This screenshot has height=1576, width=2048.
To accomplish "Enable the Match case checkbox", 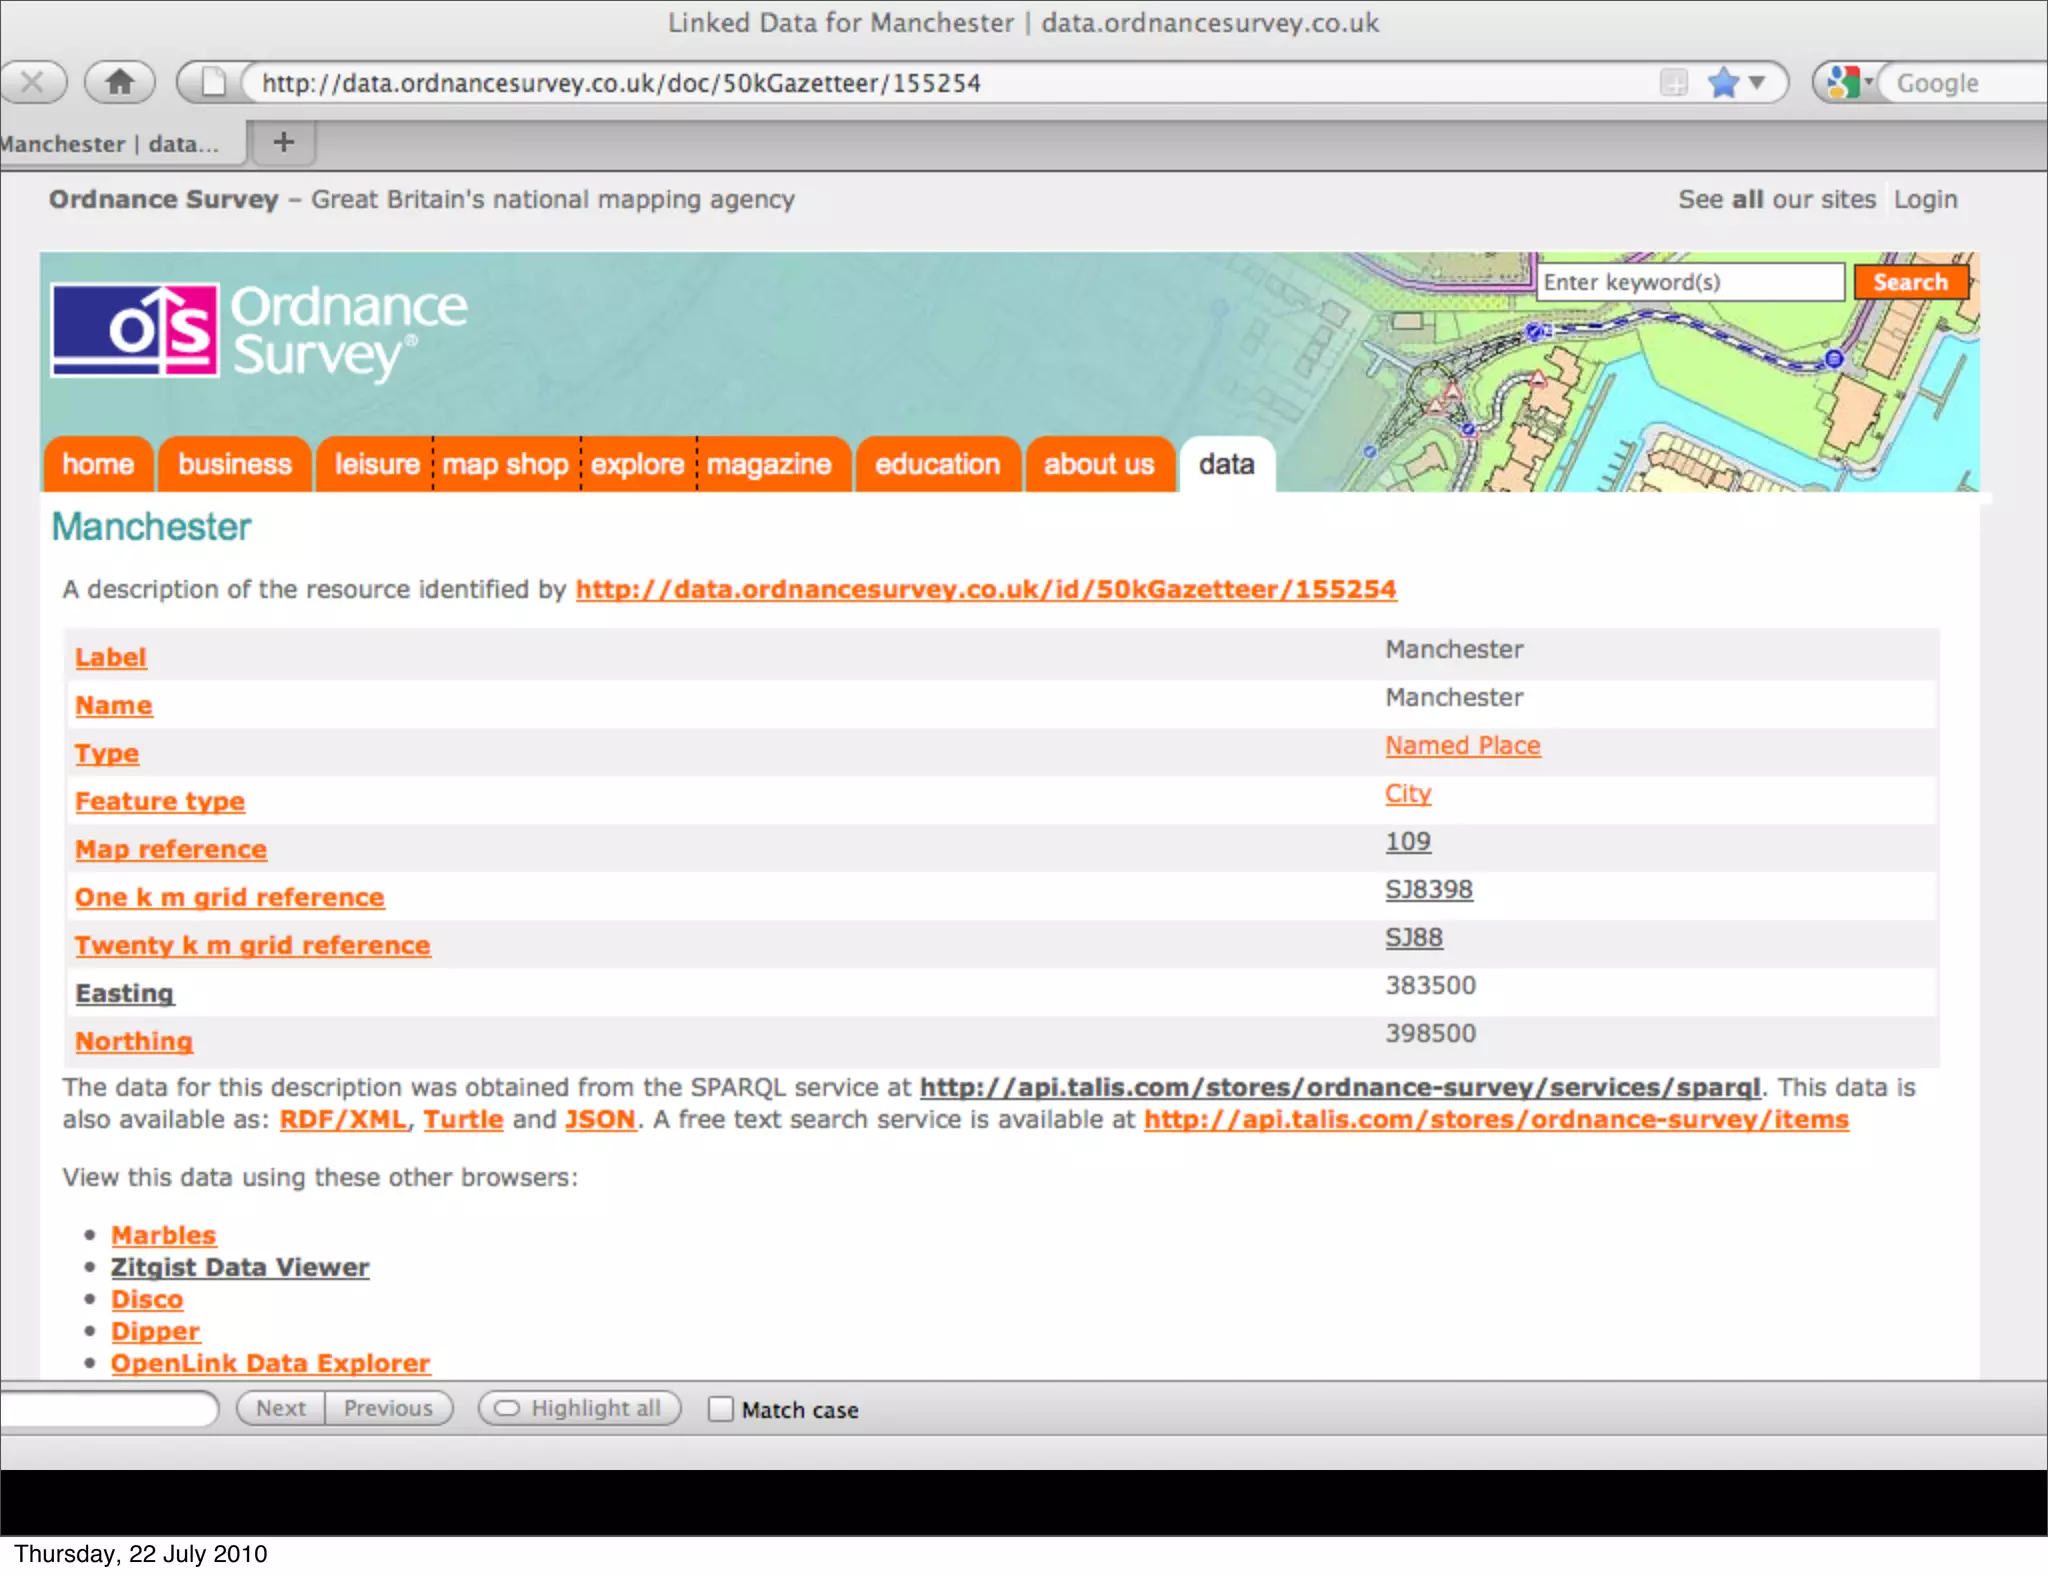I will (x=720, y=1409).
